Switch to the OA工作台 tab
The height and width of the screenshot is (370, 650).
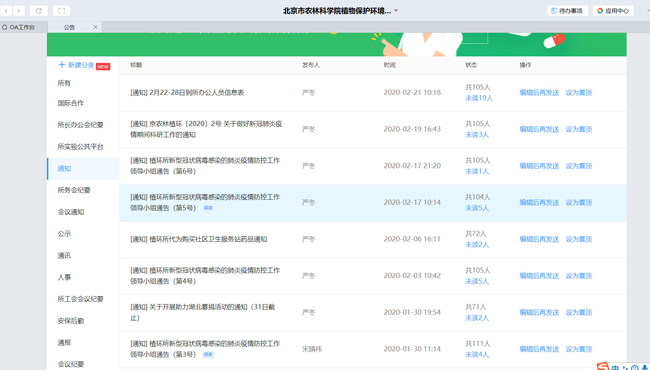coord(19,27)
